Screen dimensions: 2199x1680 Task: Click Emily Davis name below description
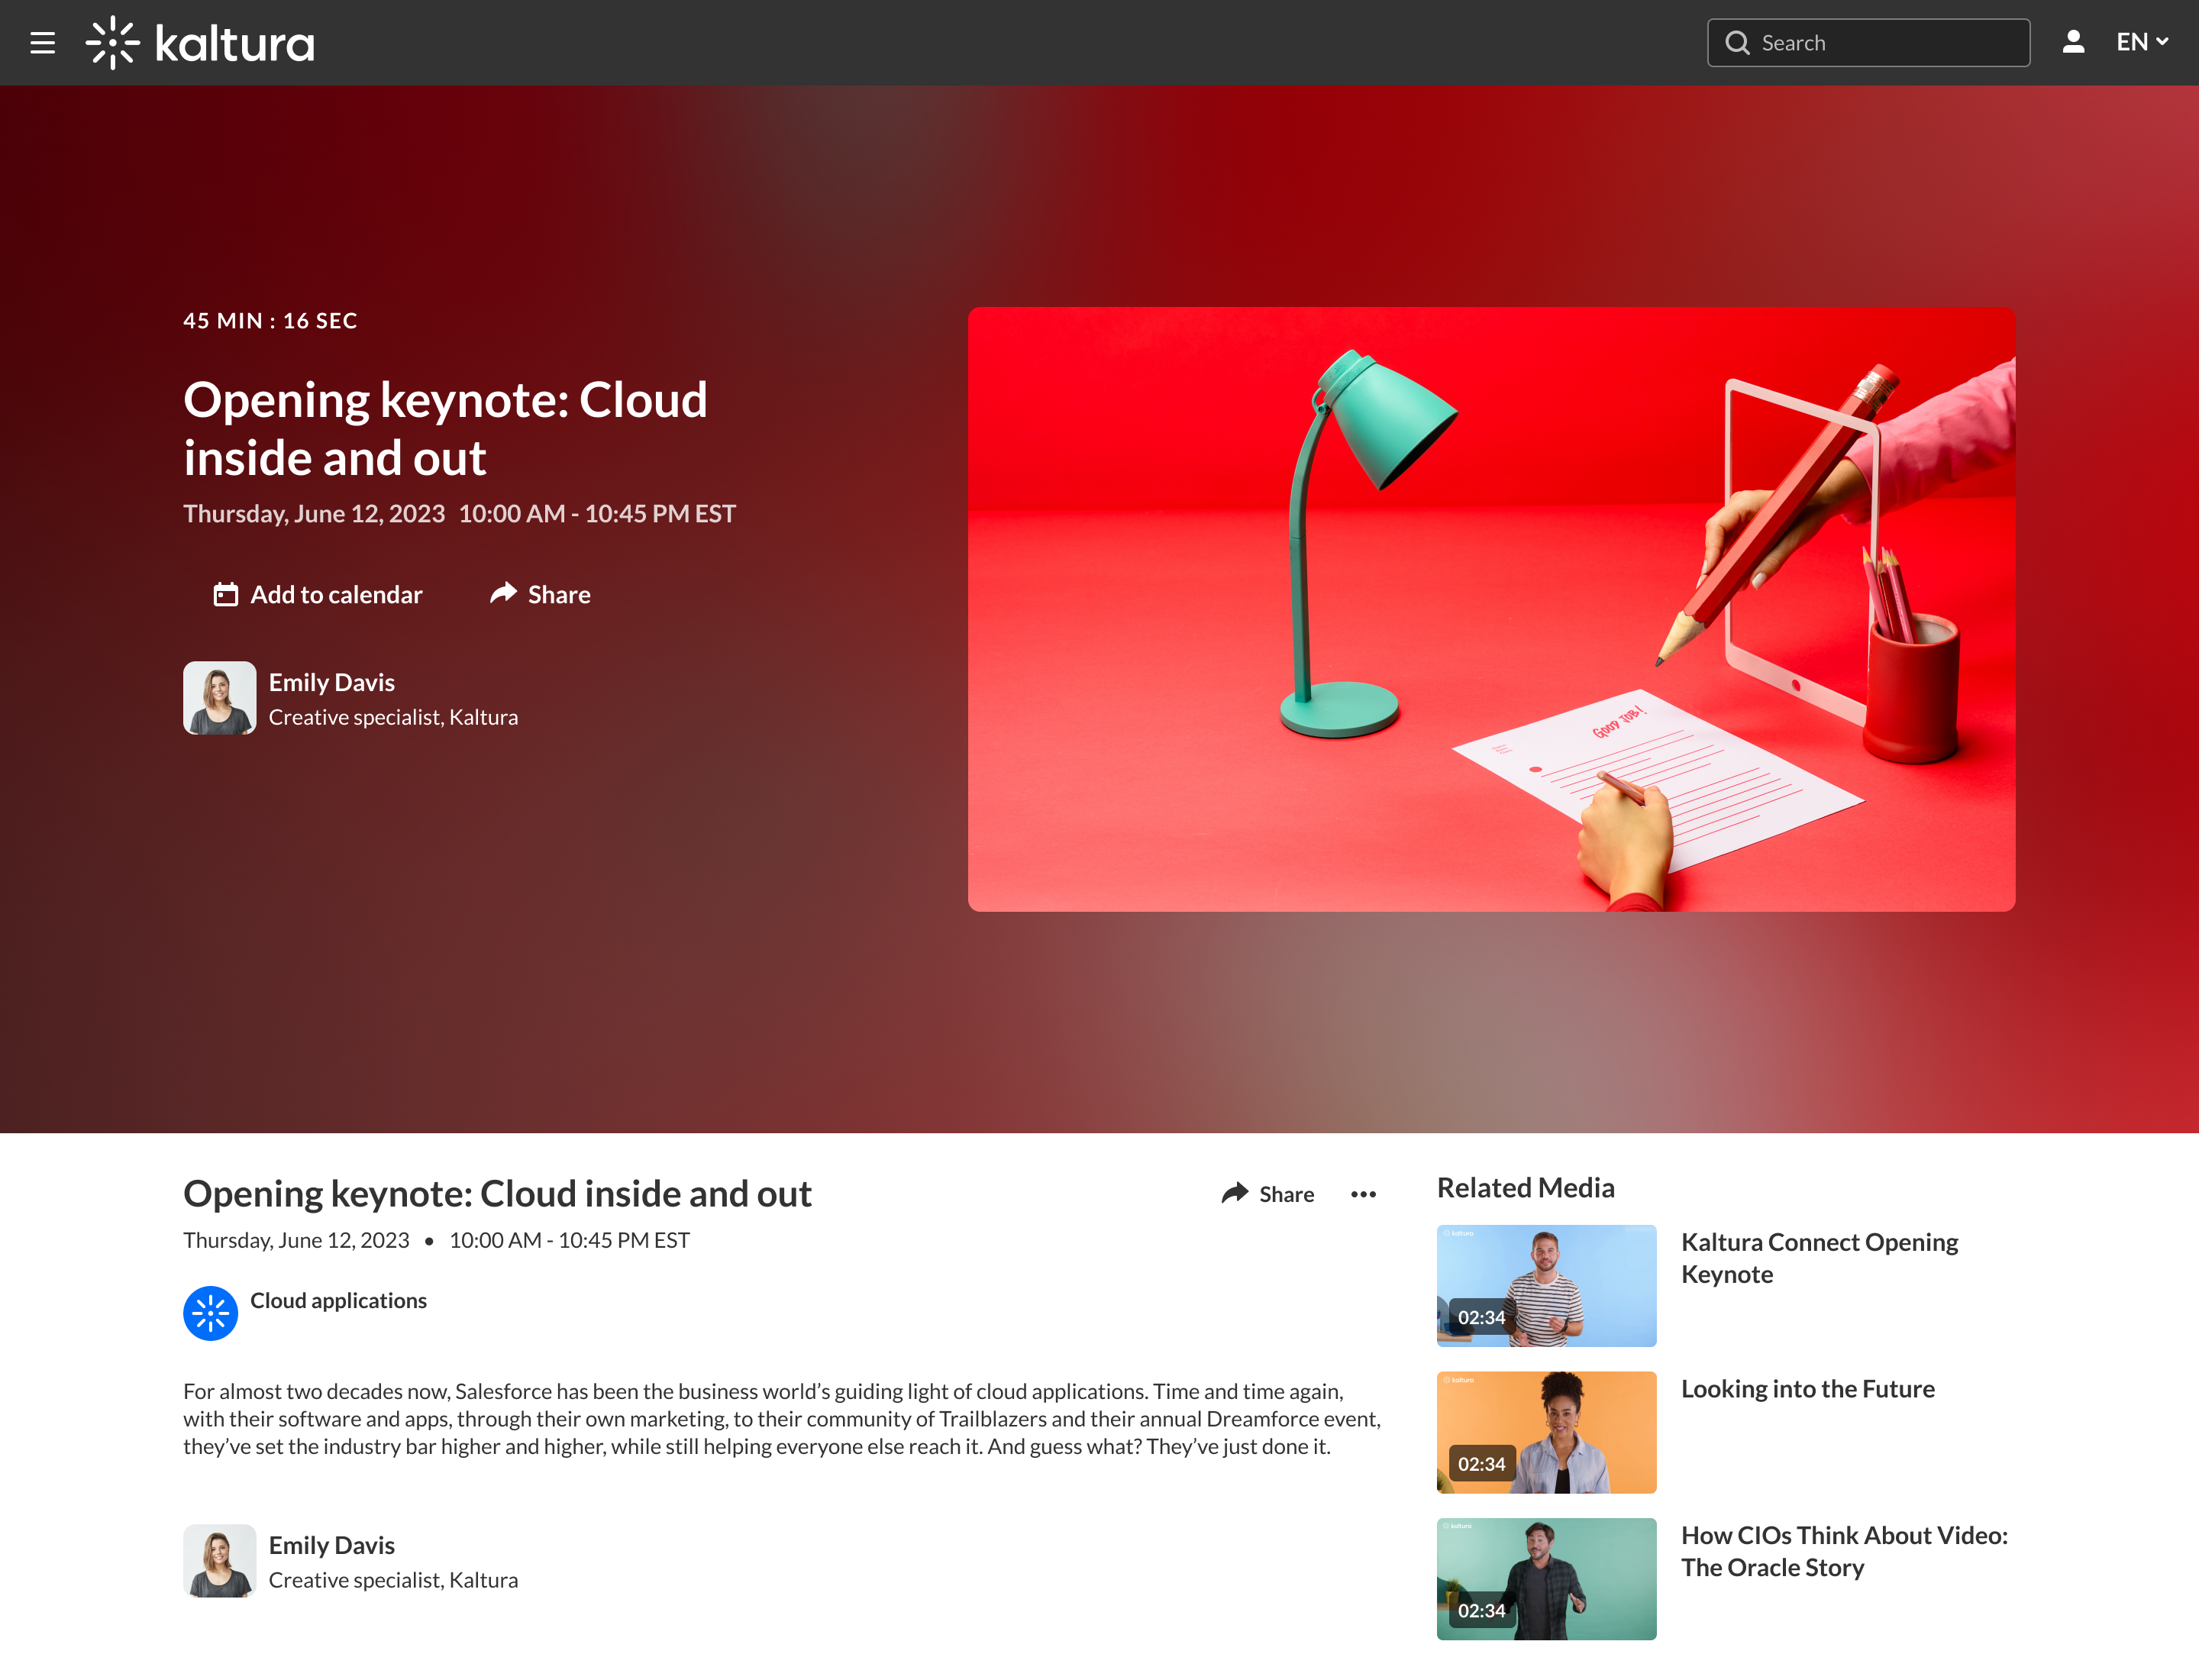331,1545
